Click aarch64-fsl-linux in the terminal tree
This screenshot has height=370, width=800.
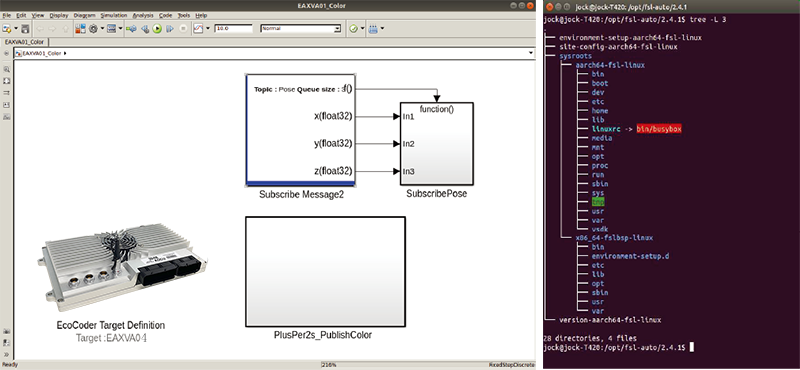click(x=610, y=65)
